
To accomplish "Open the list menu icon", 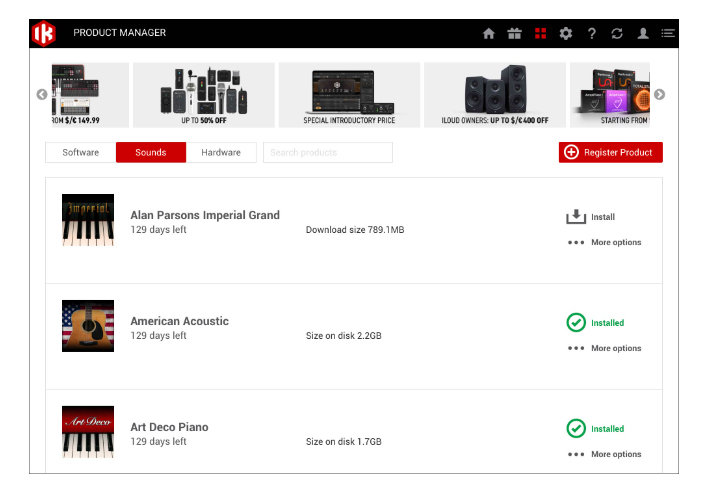I will pos(668,34).
